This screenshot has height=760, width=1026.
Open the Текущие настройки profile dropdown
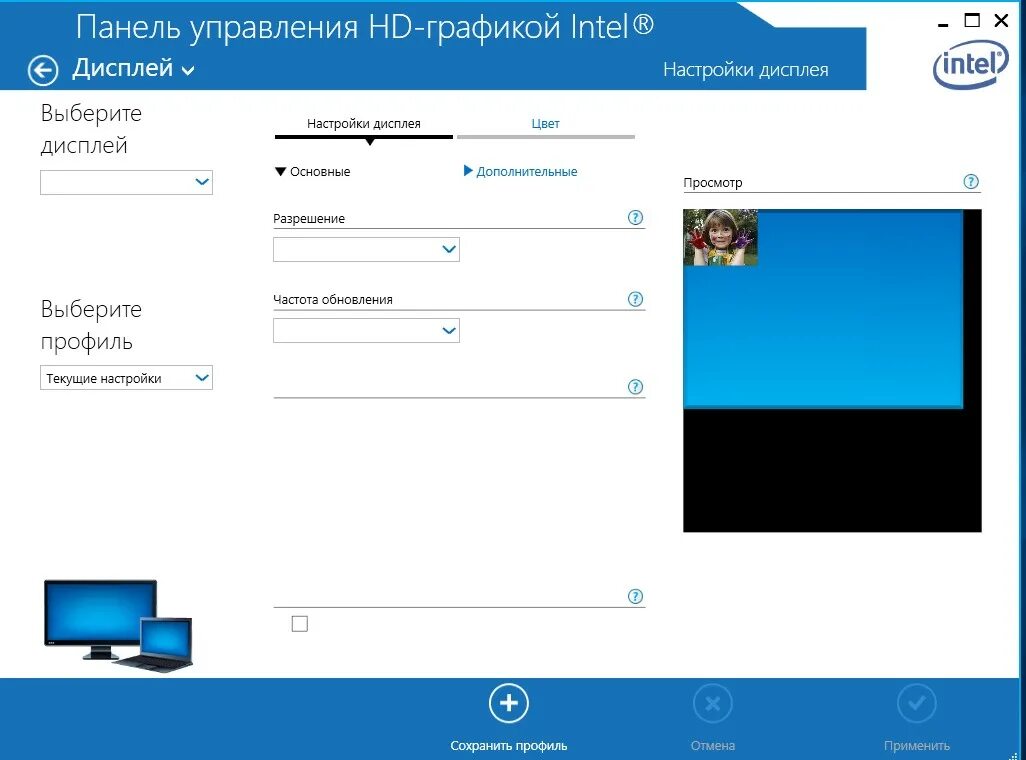(126, 378)
